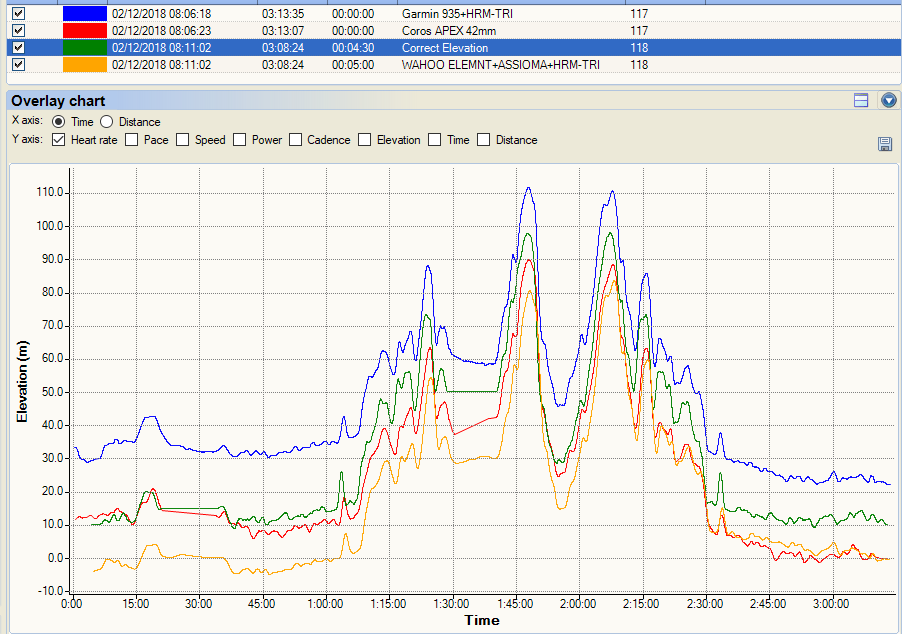Uncheck the Correct Elevation row checkbox

pos(18,48)
